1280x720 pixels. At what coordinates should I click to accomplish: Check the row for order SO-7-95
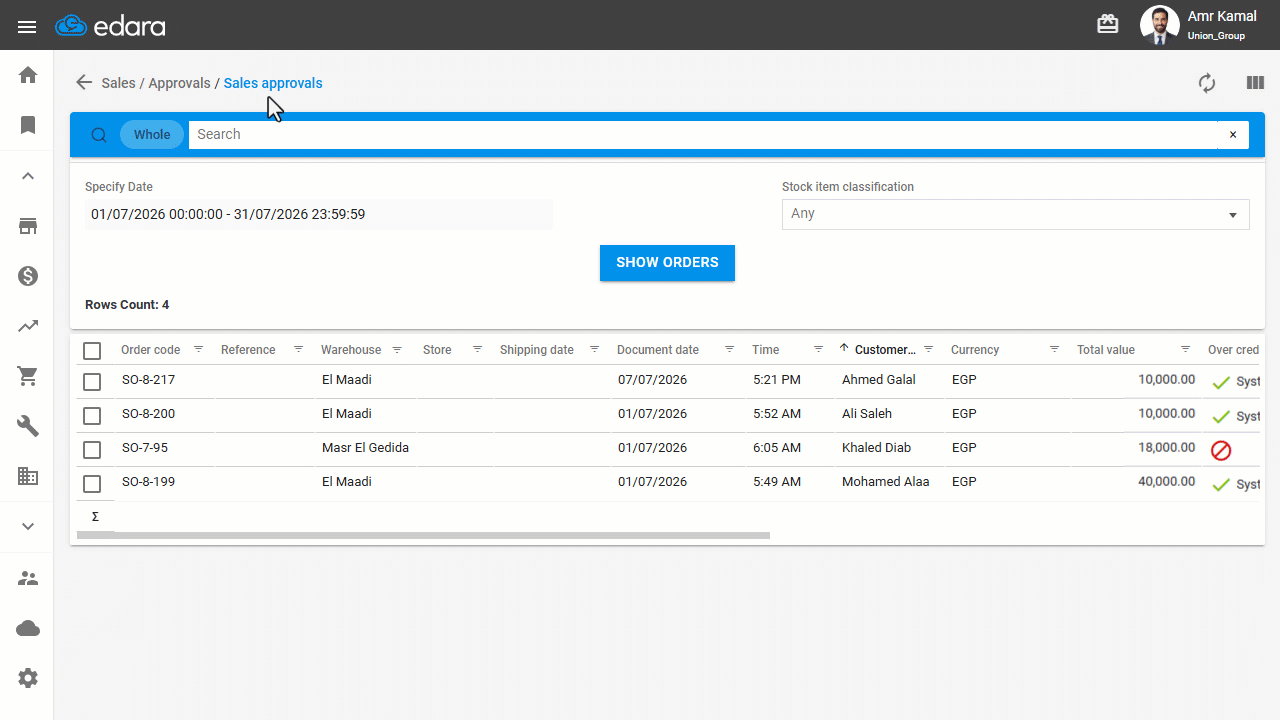(x=92, y=449)
